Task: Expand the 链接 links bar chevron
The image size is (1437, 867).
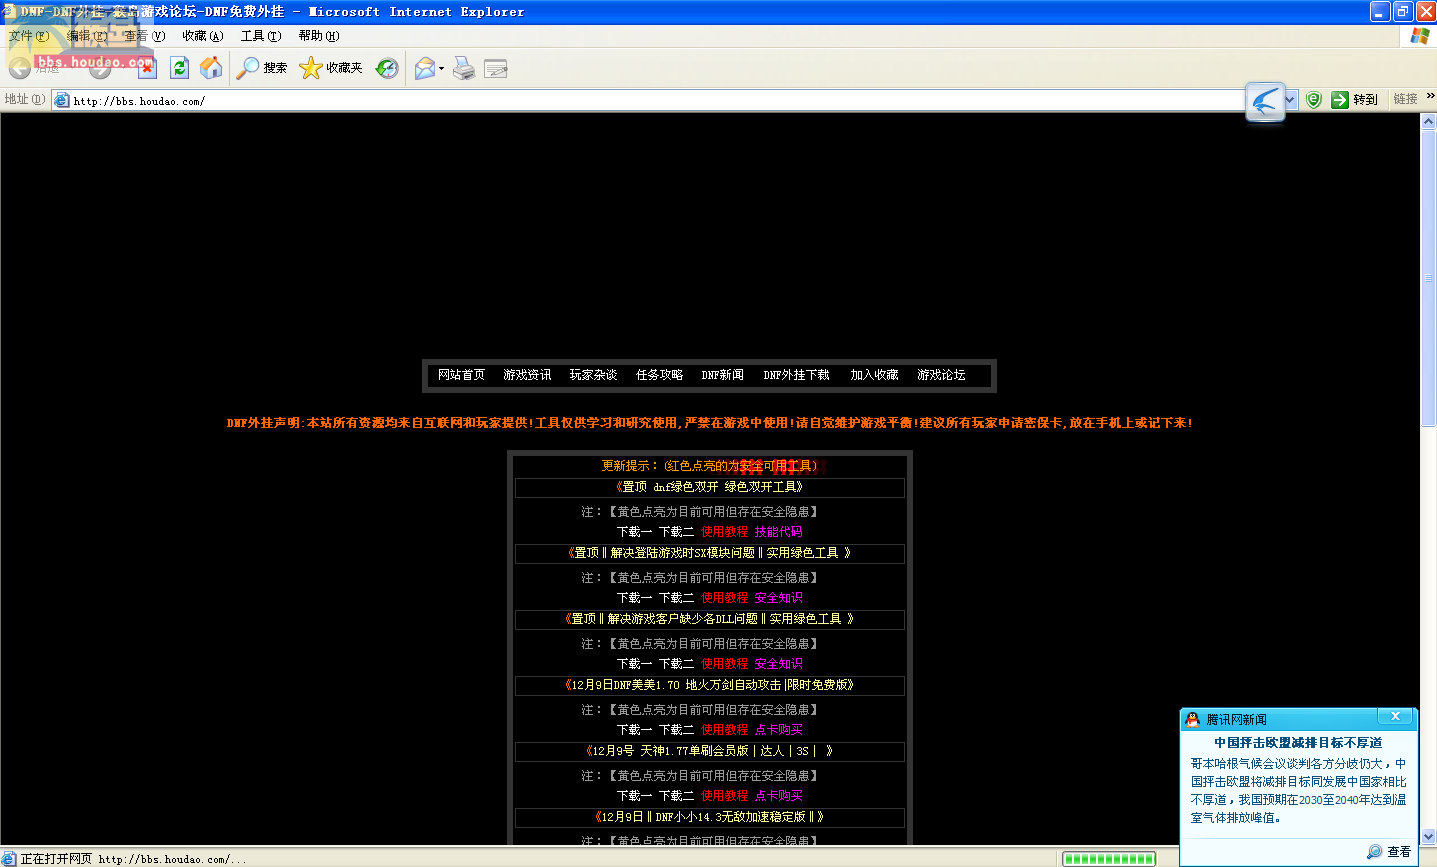Action: pos(1430,97)
